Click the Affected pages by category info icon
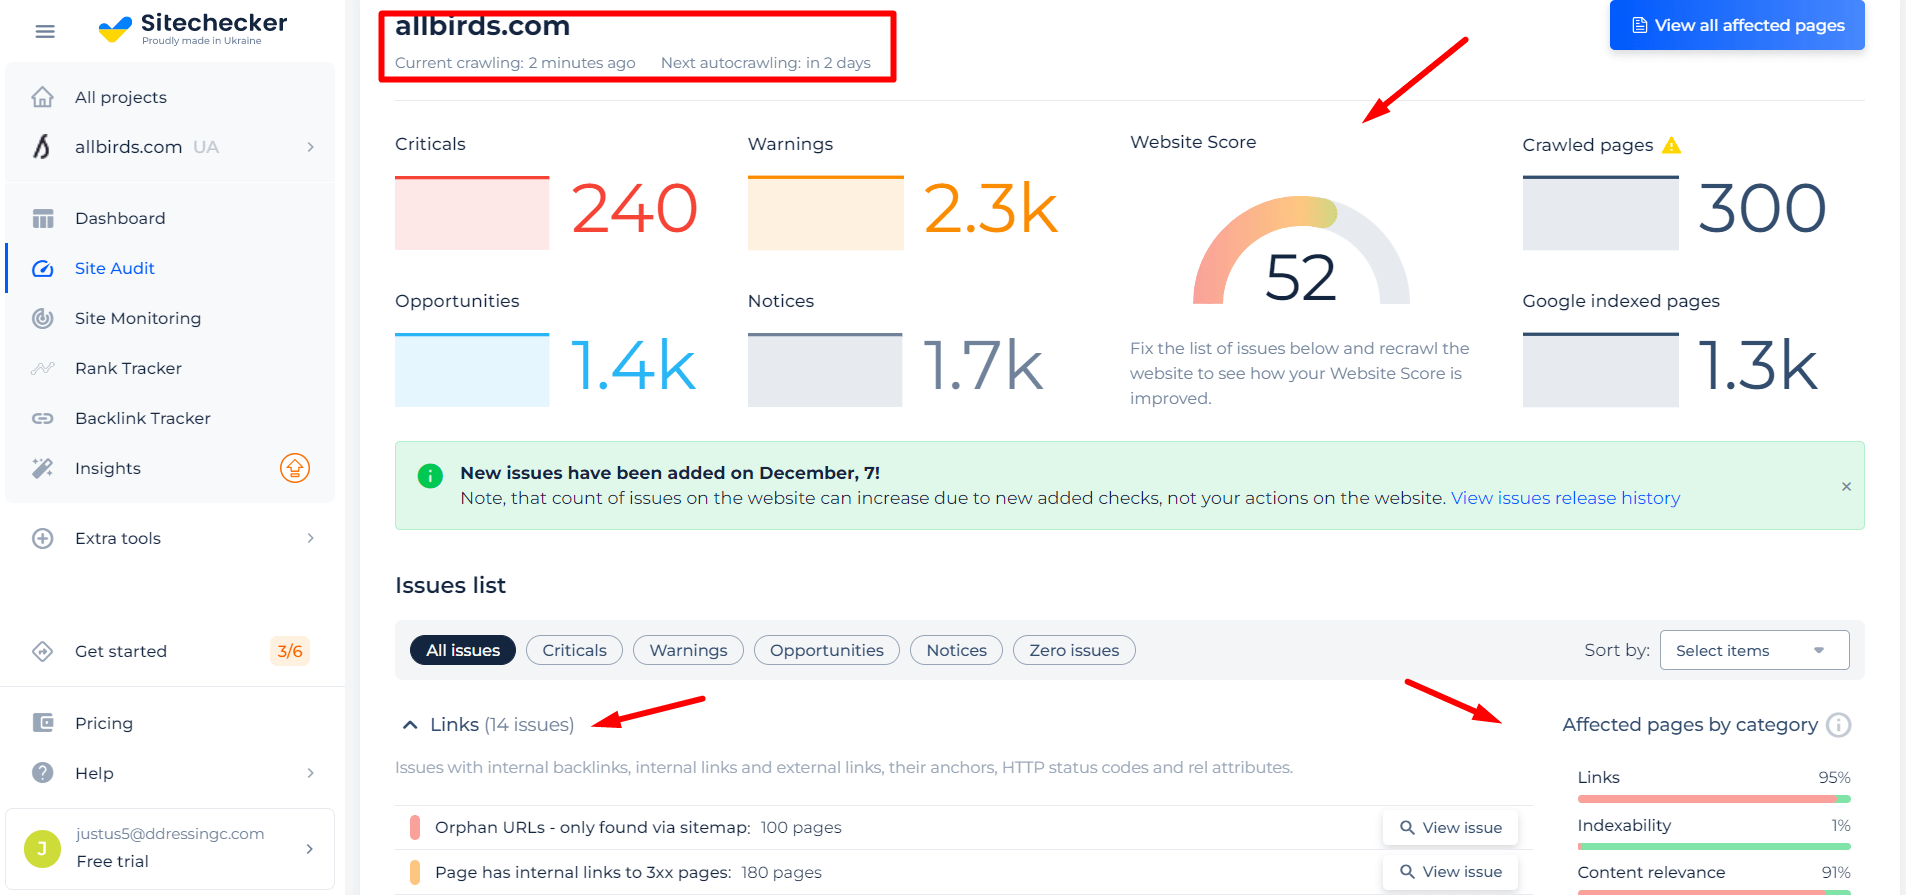The height and width of the screenshot is (895, 1906). pyautogui.click(x=1838, y=725)
